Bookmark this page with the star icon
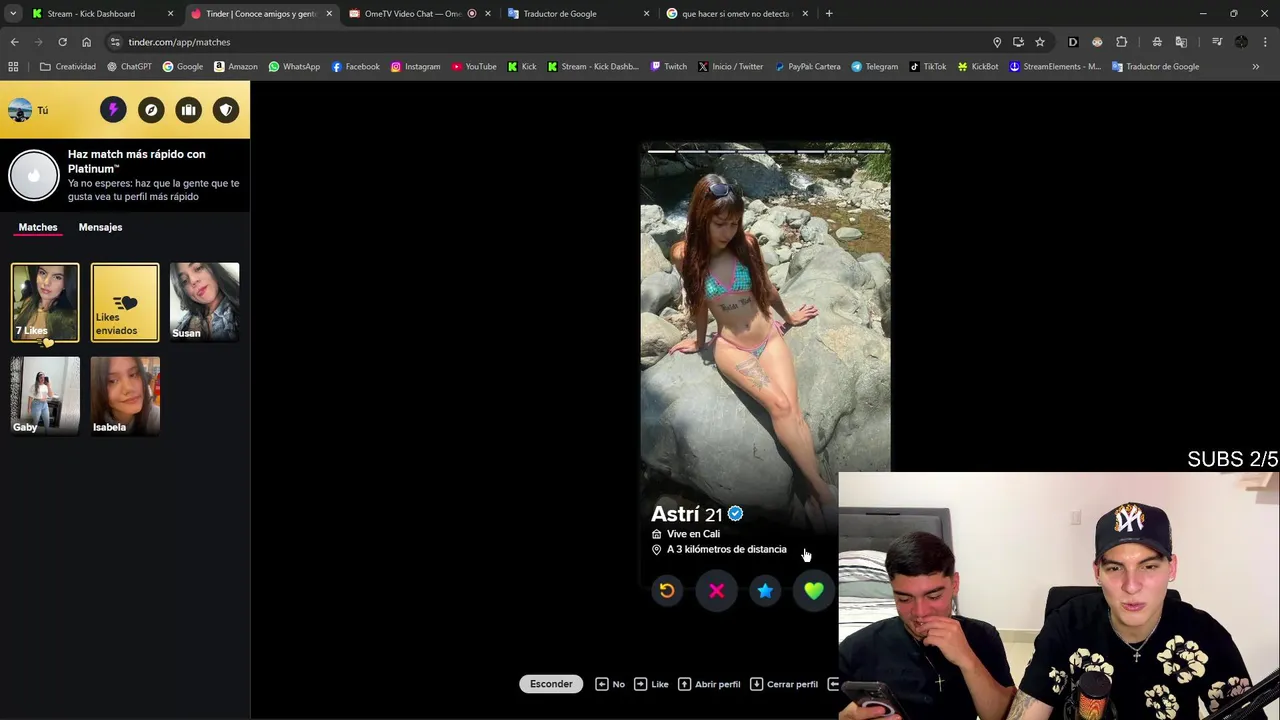Screen dimensions: 1280x720 click(1040, 42)
